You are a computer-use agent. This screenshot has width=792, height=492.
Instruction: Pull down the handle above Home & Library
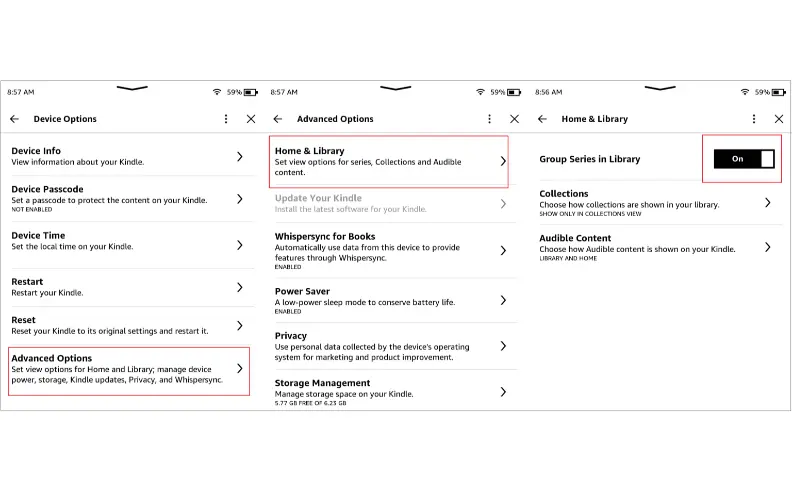(660, 88)
